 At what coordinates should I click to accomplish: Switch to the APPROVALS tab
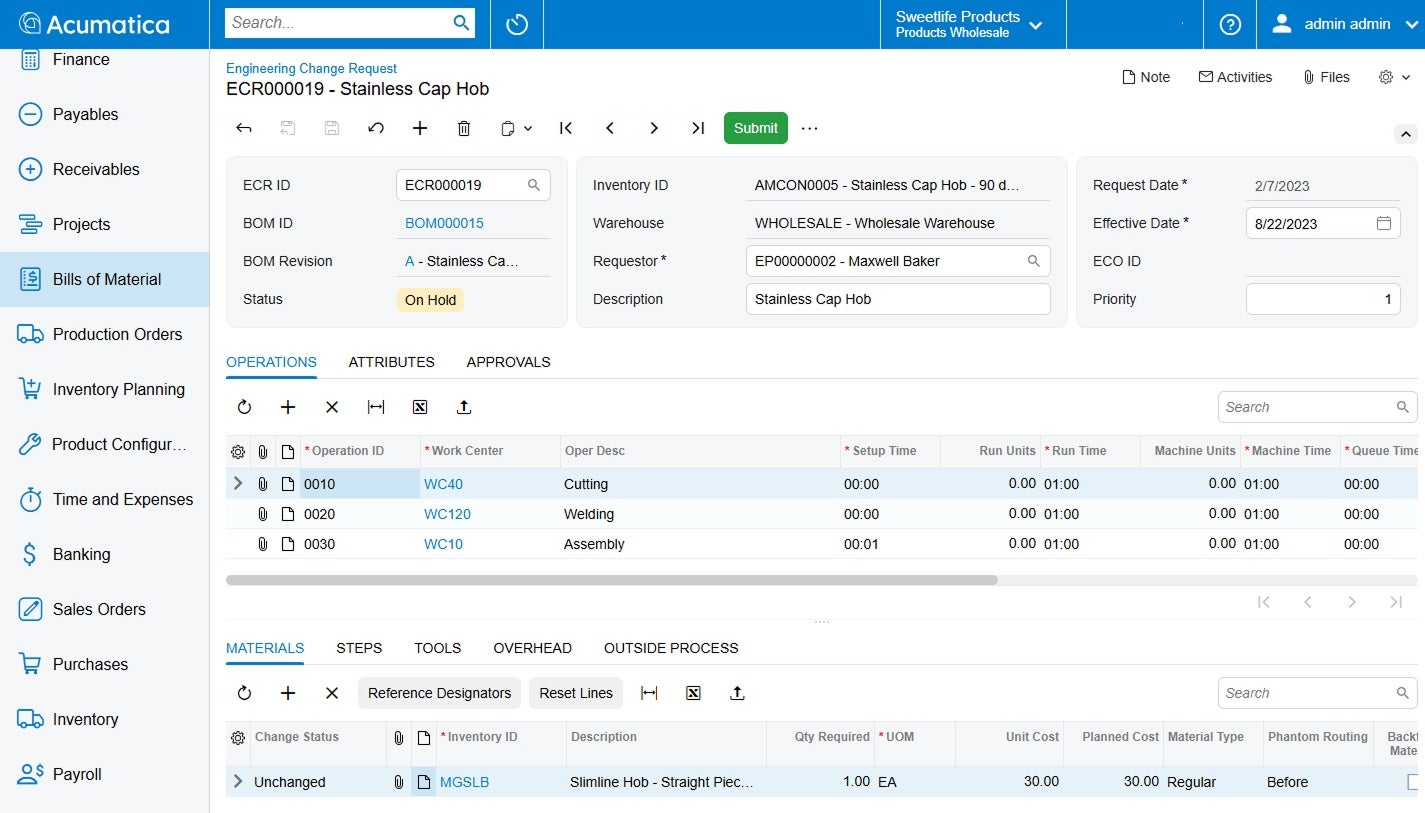[x=508, y=361]
